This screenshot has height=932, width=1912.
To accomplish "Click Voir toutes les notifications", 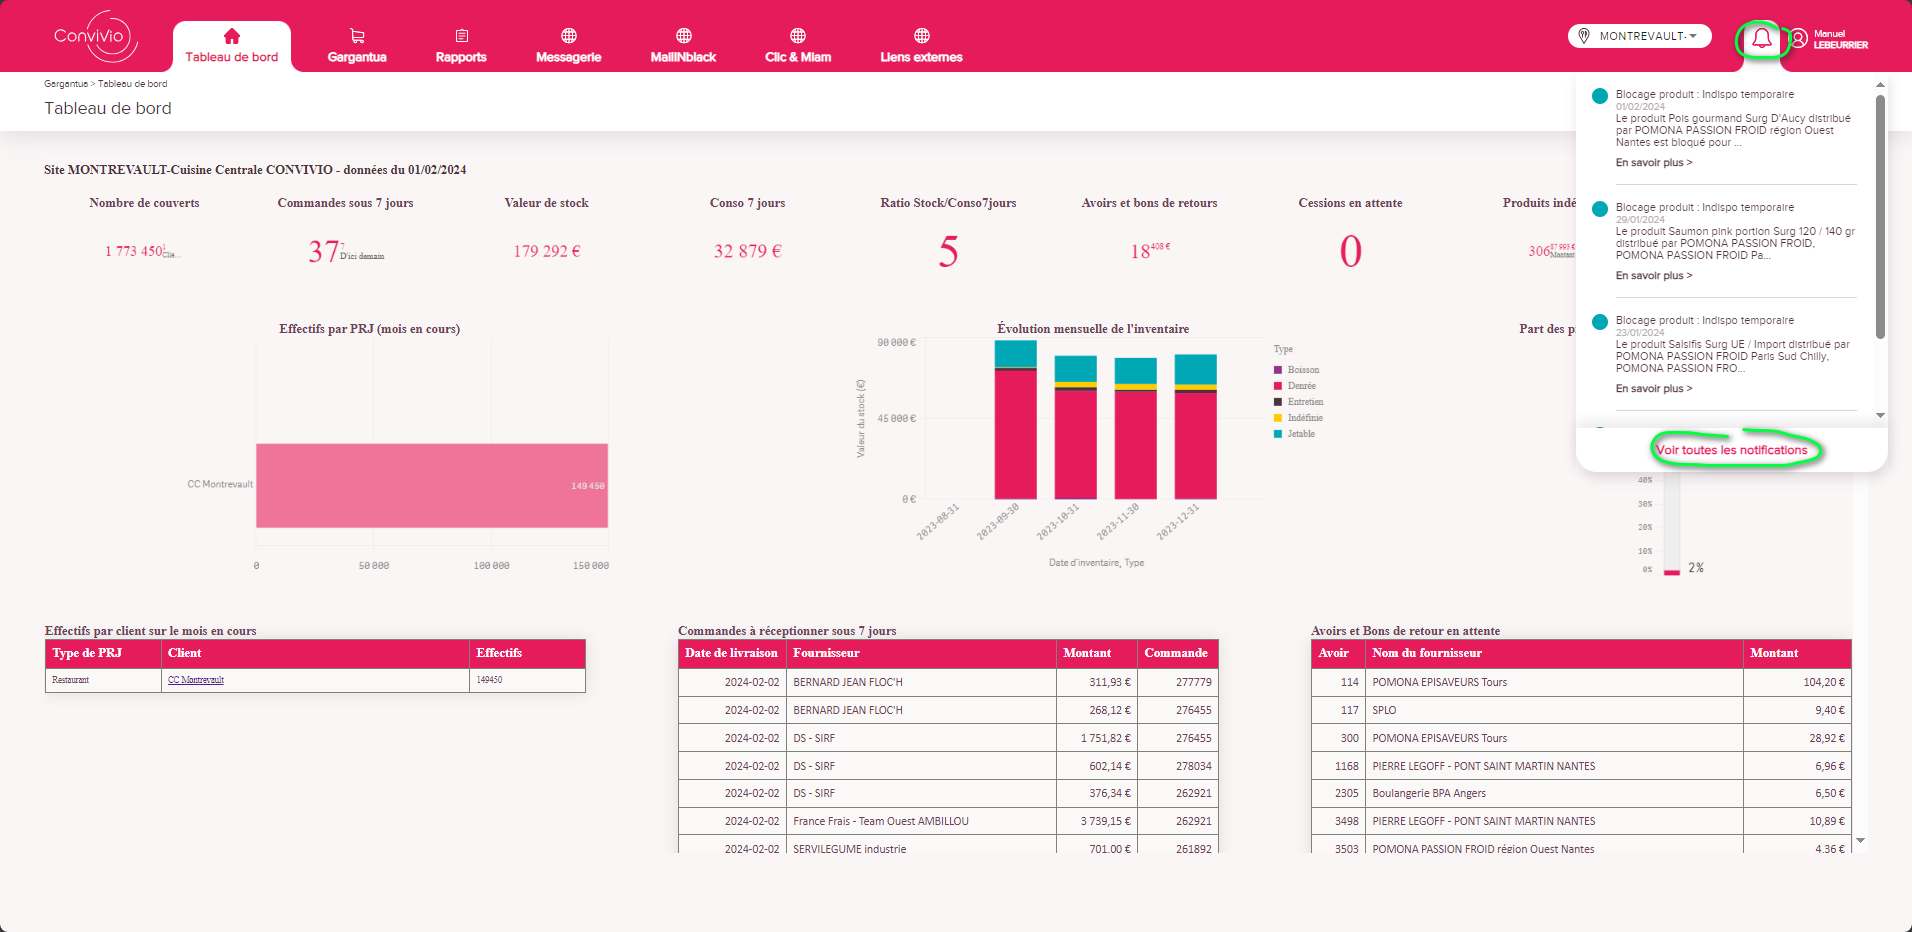I will pos(1732,450).
